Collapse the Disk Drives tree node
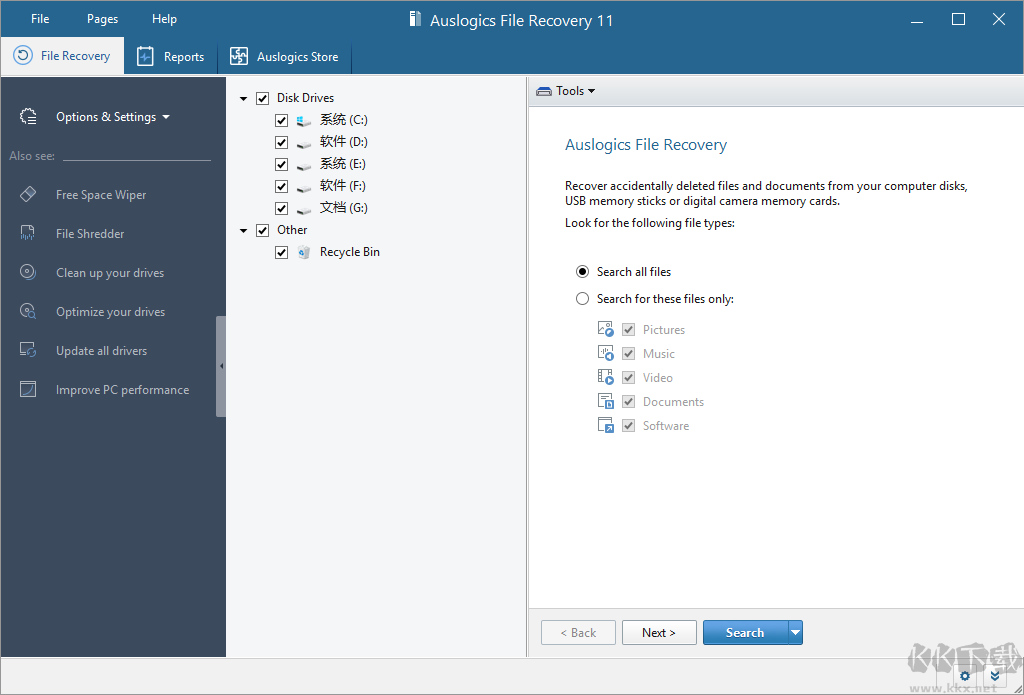Image resolution: width=1024 pixels, height=695 pixels. click(244, 99)
